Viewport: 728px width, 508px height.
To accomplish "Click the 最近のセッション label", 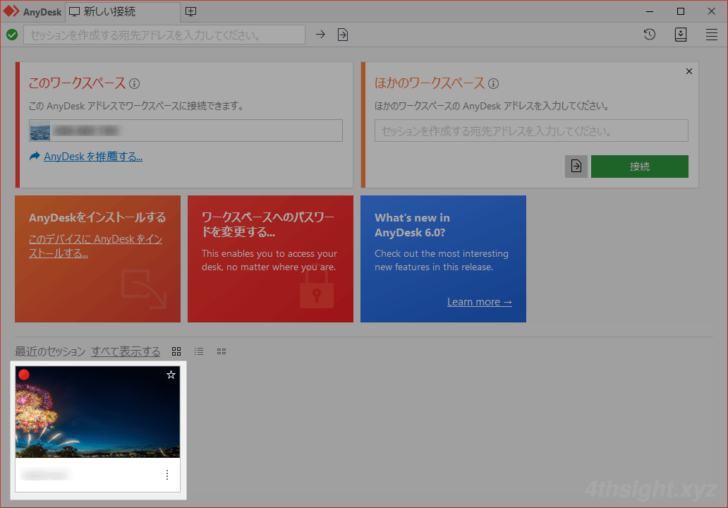I will pyautogui.click(x=50, y=352).
